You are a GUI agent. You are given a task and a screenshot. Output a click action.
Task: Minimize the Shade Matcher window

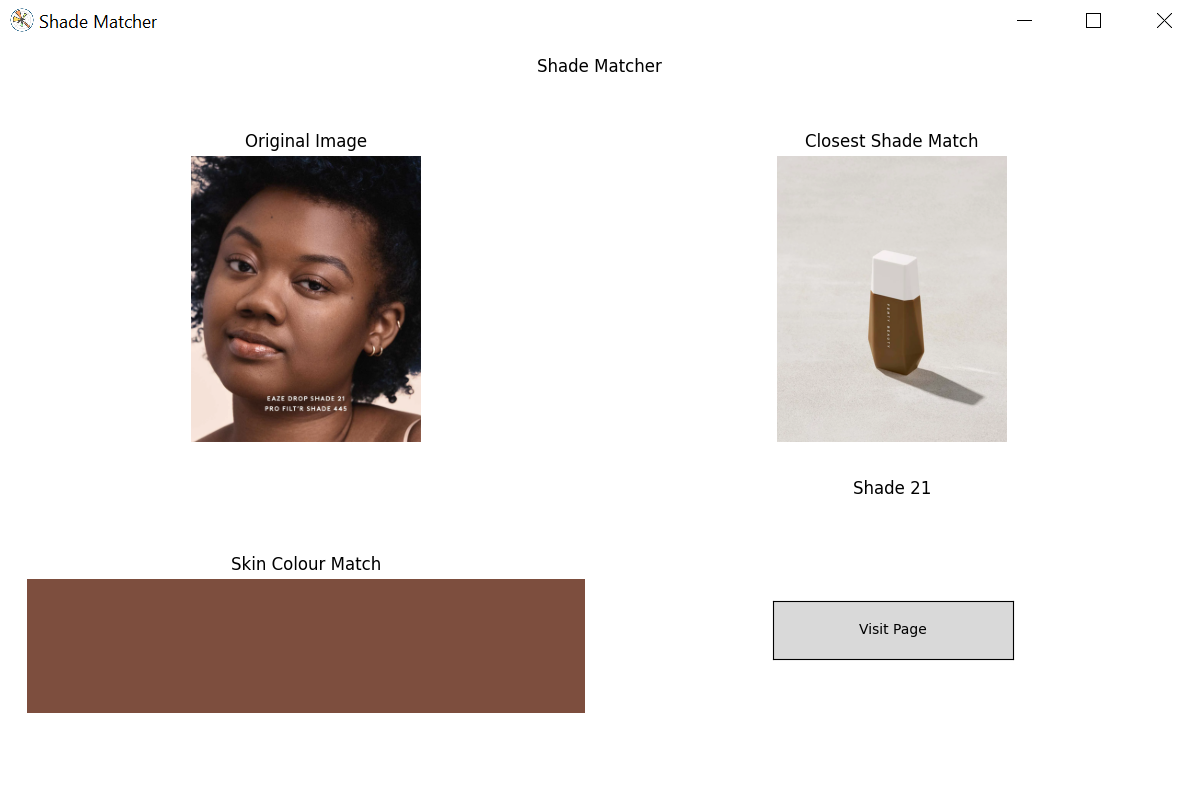pos(1024,20)
